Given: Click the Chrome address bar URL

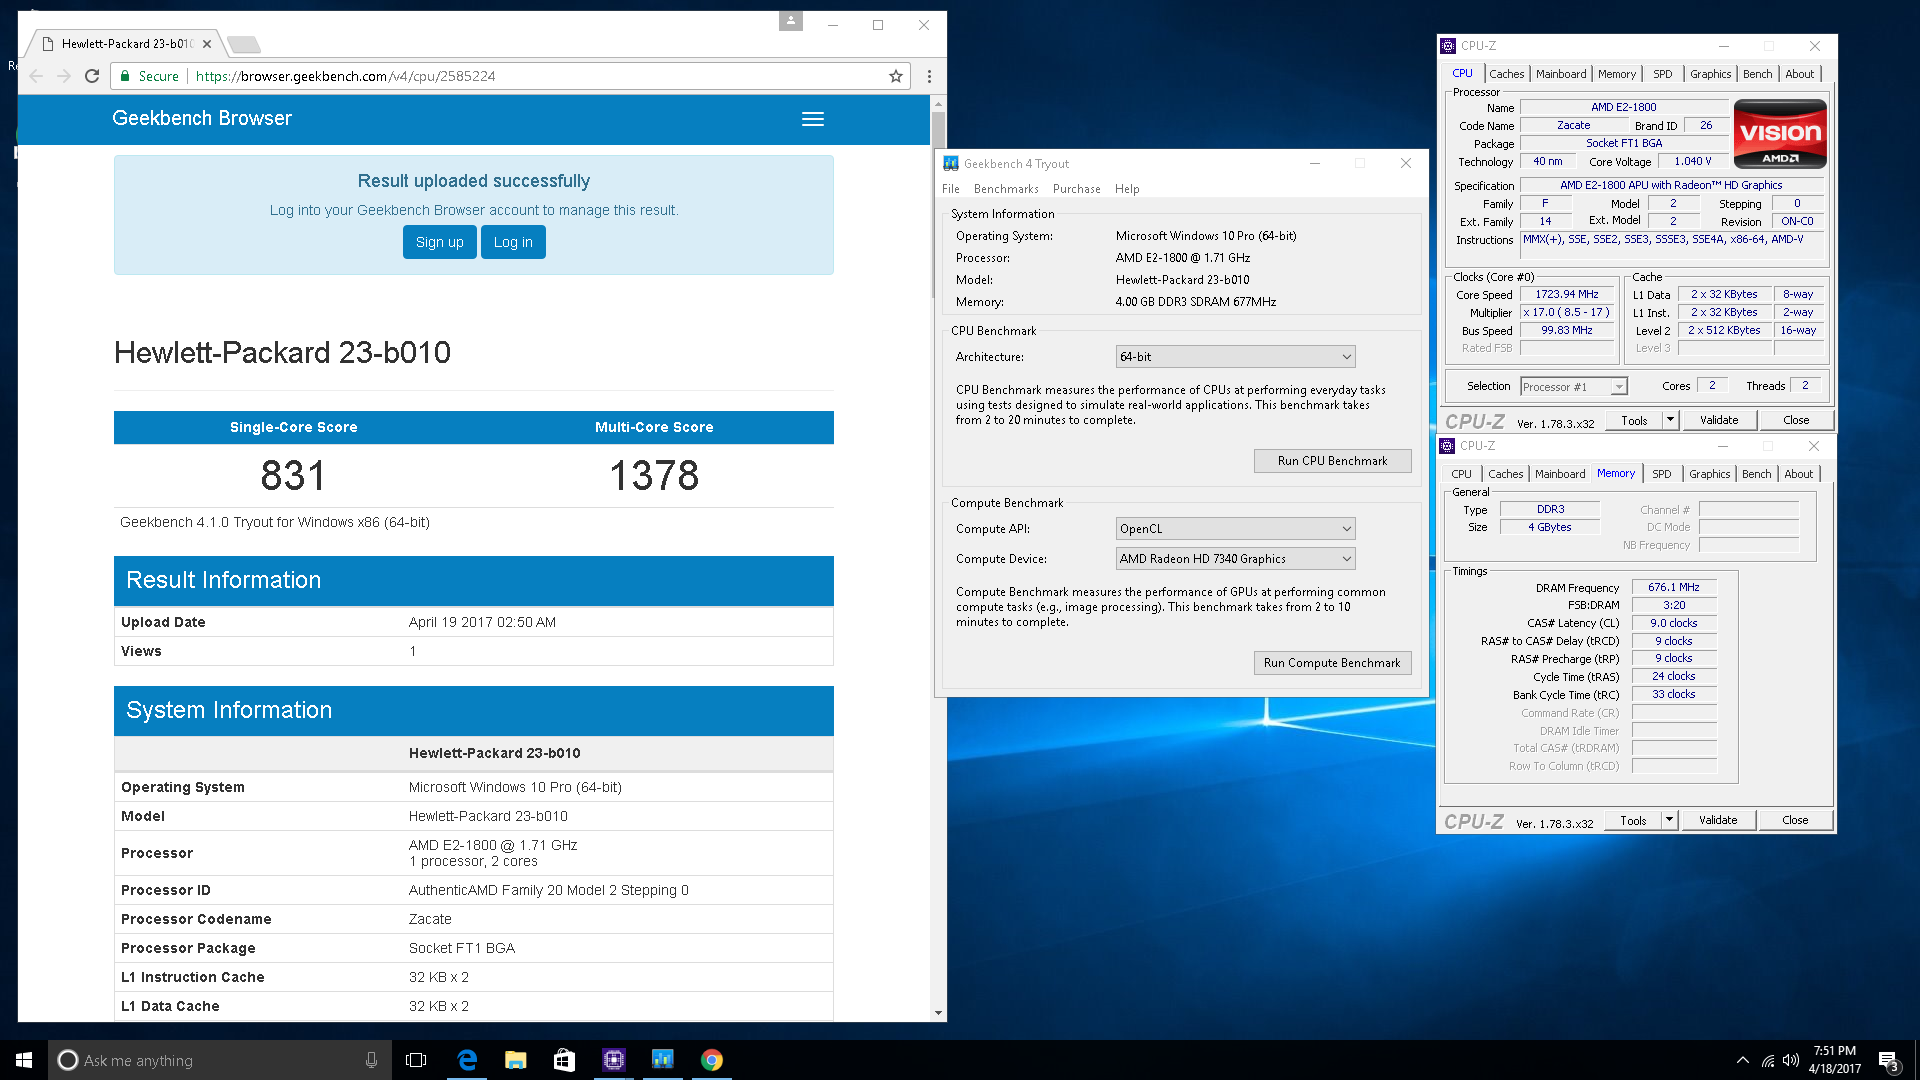Looking at the screenshot, I should (345, 76).
